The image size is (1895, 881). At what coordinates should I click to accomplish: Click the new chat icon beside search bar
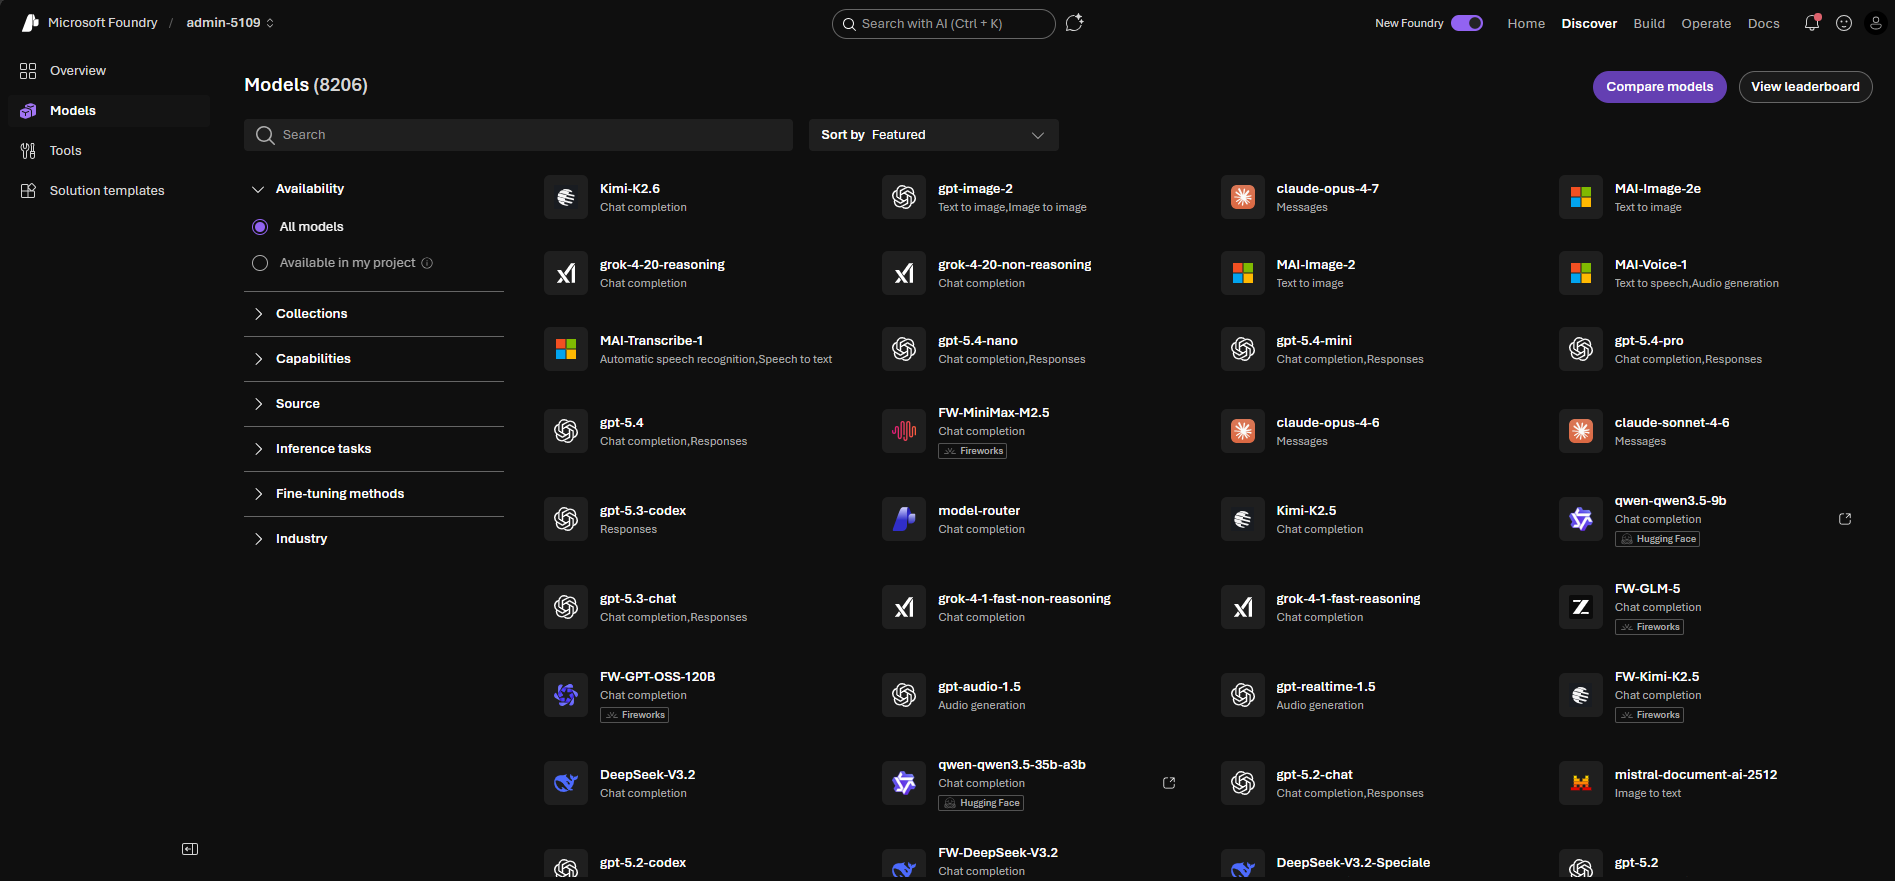click(x=1075, y=23)
